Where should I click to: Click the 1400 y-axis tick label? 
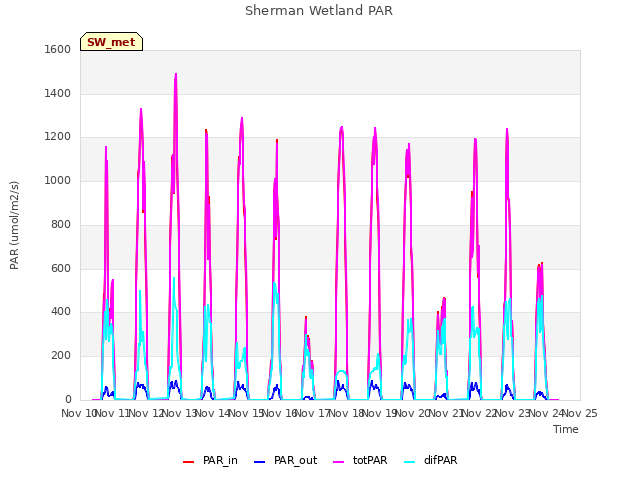(x=58, y=93)
